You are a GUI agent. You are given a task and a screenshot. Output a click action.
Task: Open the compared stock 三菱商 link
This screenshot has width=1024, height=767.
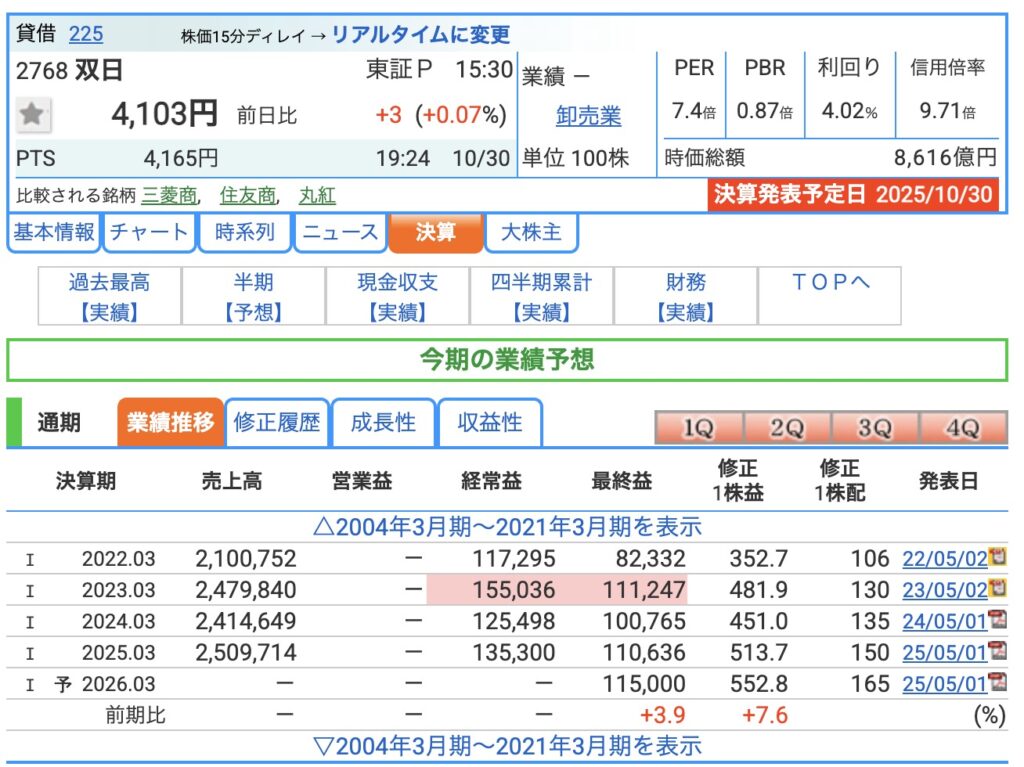170,195
